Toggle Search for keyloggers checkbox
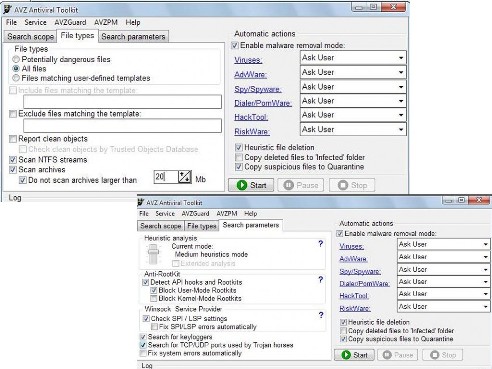 [x=143, y=337]
